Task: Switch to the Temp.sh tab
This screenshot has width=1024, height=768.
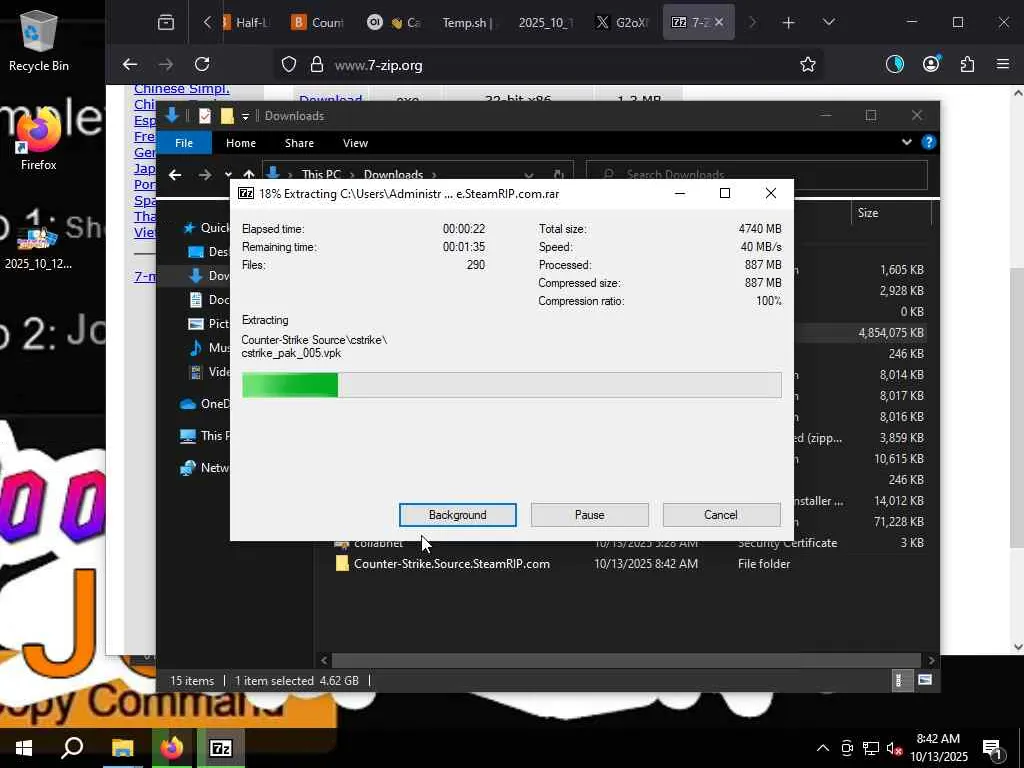Action: pyautogui.click(x=467, y=22)
